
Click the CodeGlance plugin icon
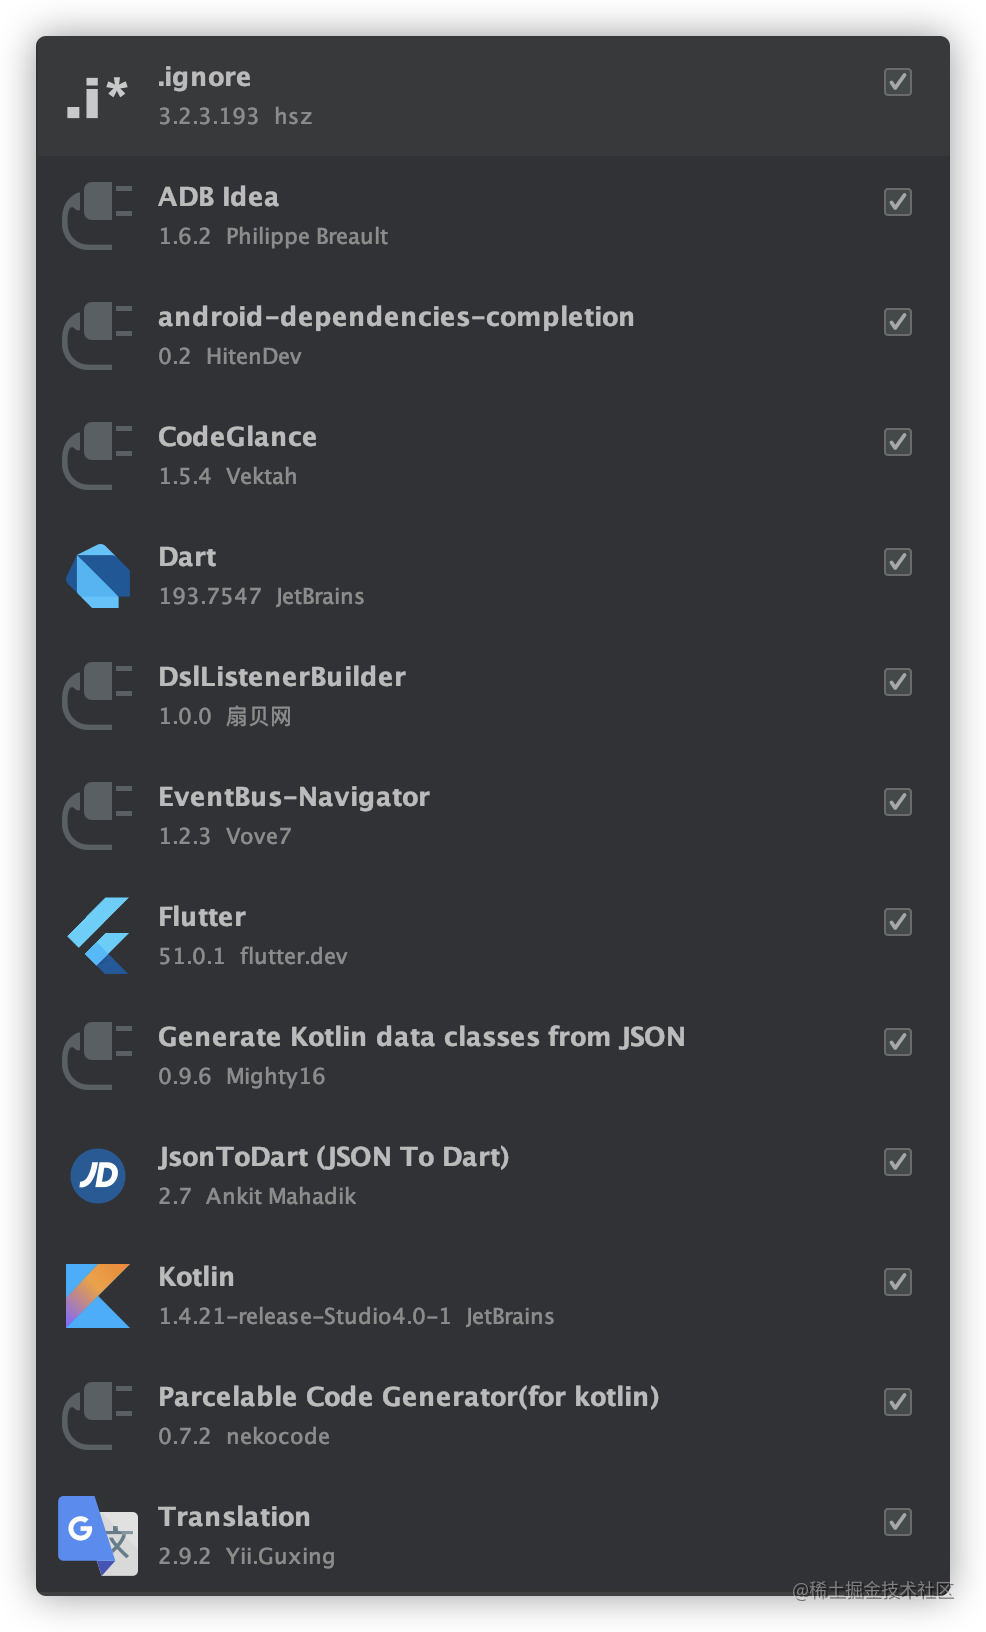click(x=97, y=456)
